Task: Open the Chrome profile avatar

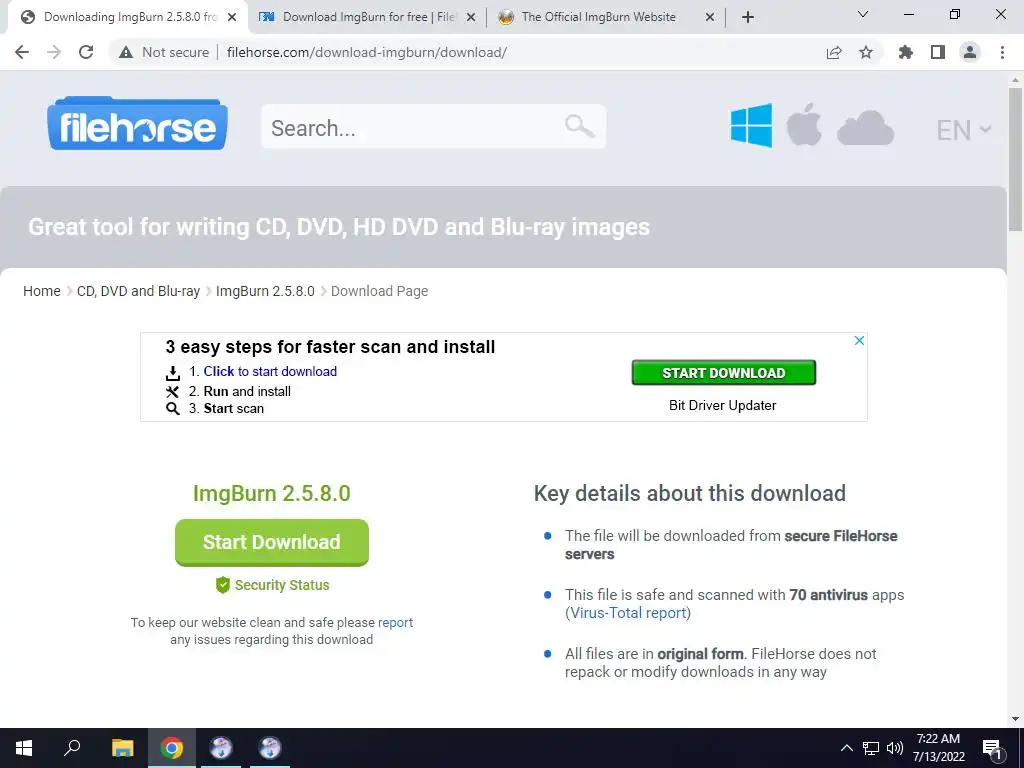Action: (970, 52)
